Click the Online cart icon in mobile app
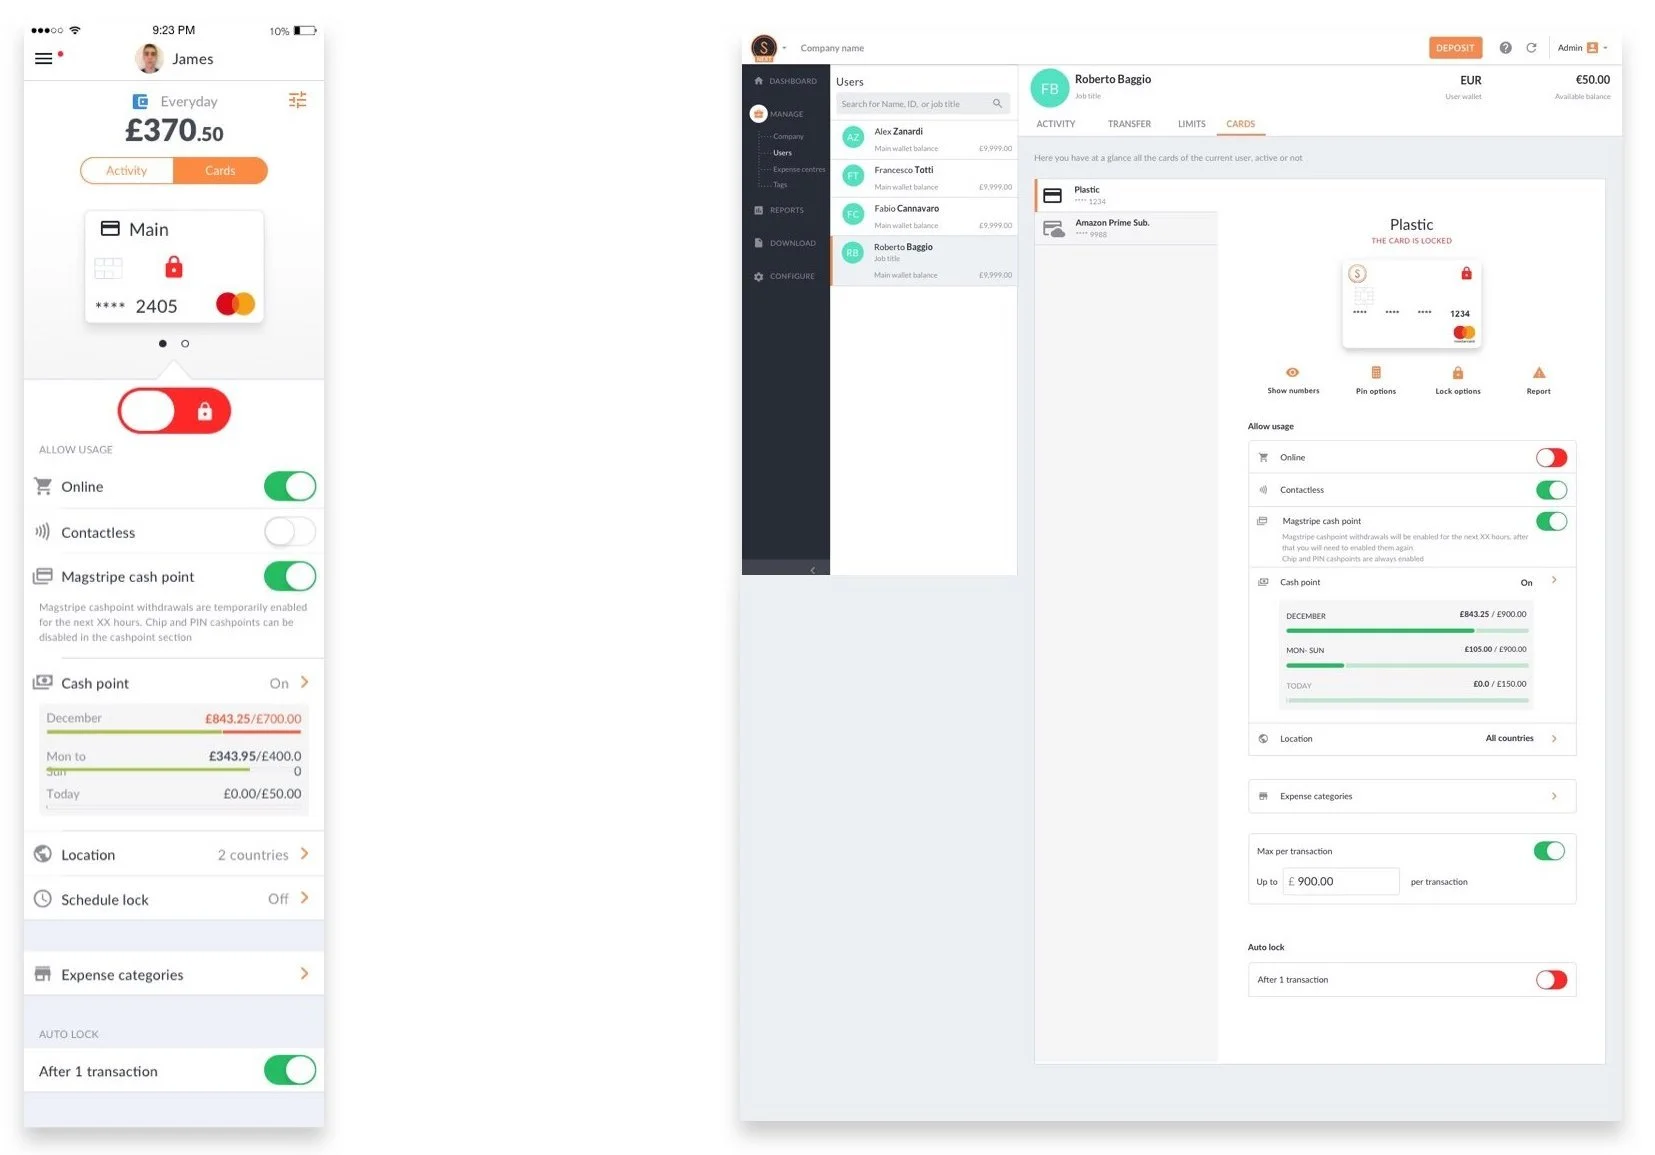The image size is (1655, 1155). 43,486
